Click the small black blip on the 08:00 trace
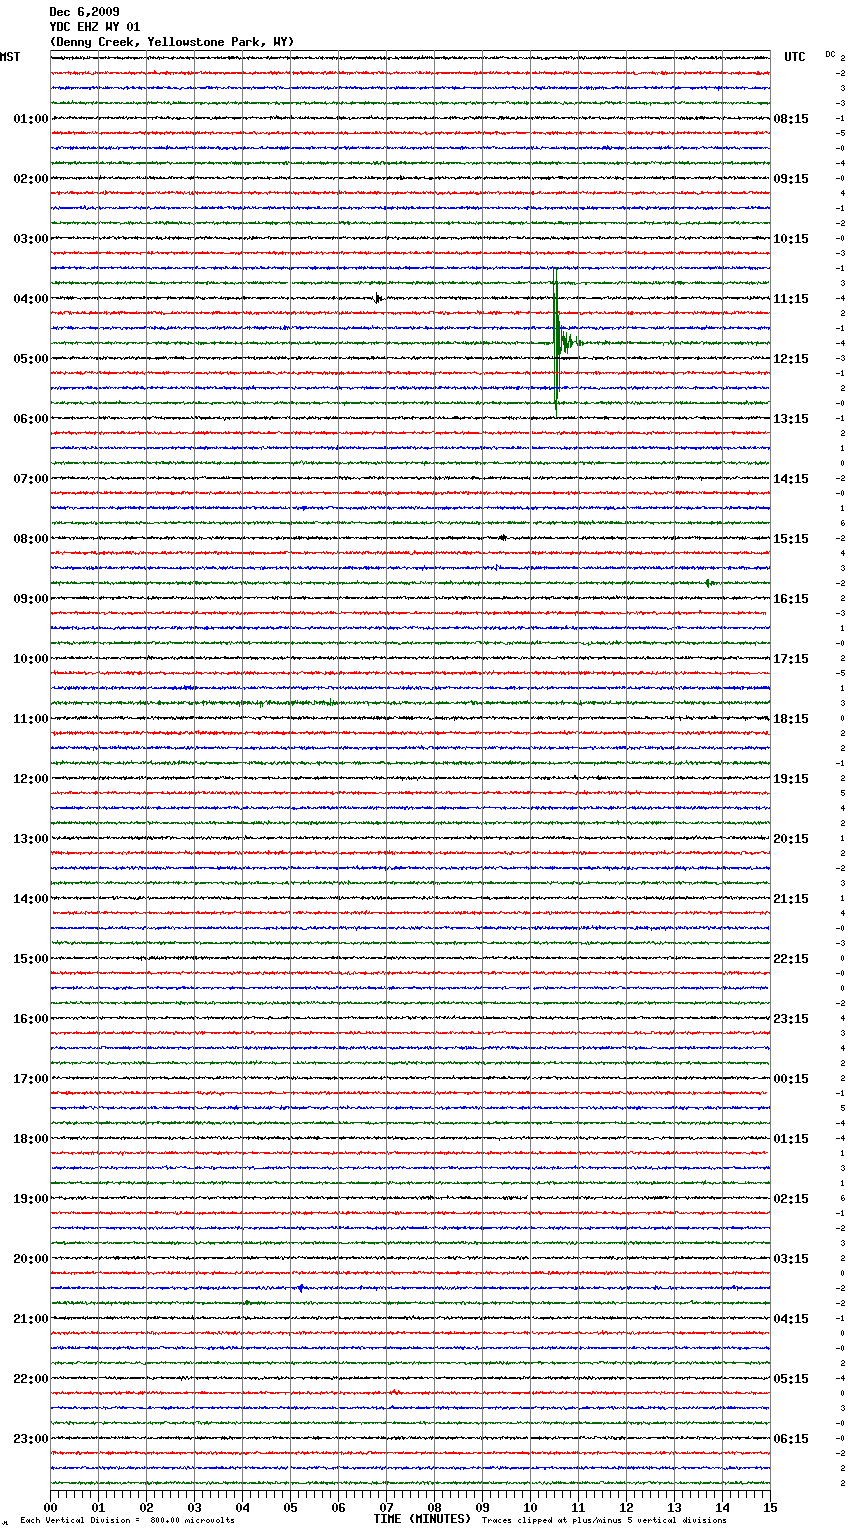 point(502,538)
